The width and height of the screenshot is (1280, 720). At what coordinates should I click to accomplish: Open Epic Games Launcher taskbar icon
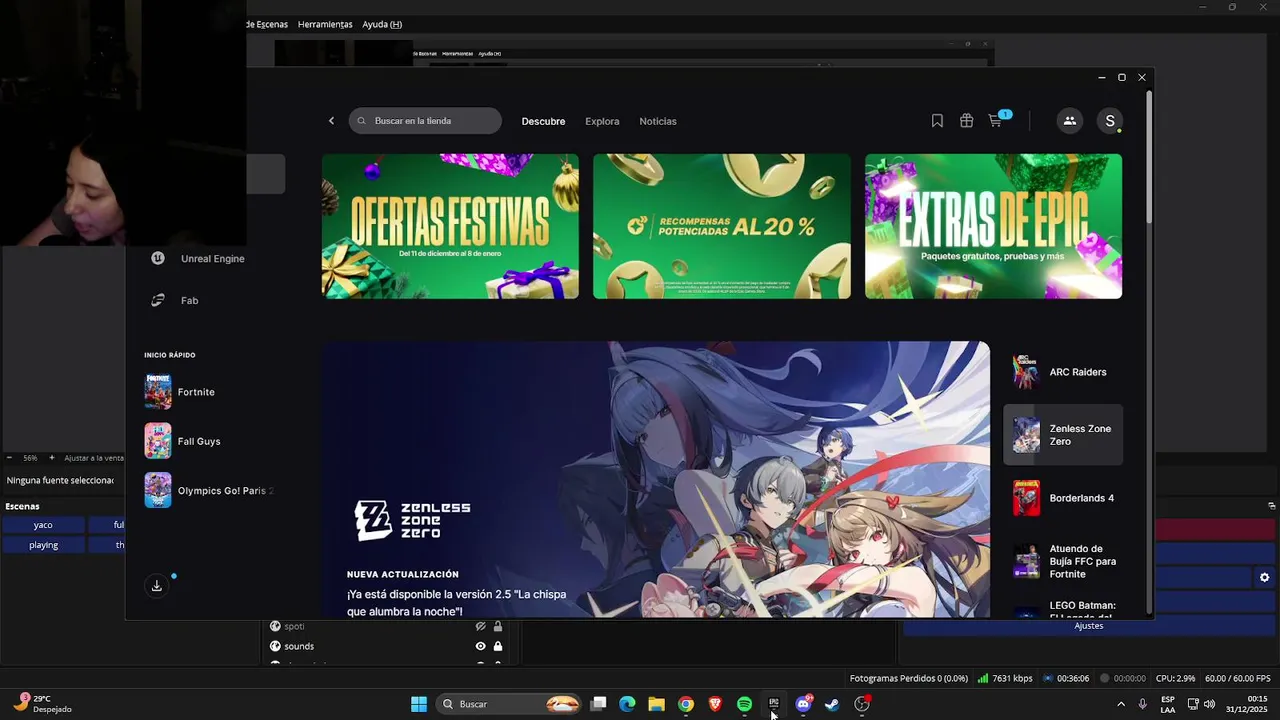coord(774,704)
